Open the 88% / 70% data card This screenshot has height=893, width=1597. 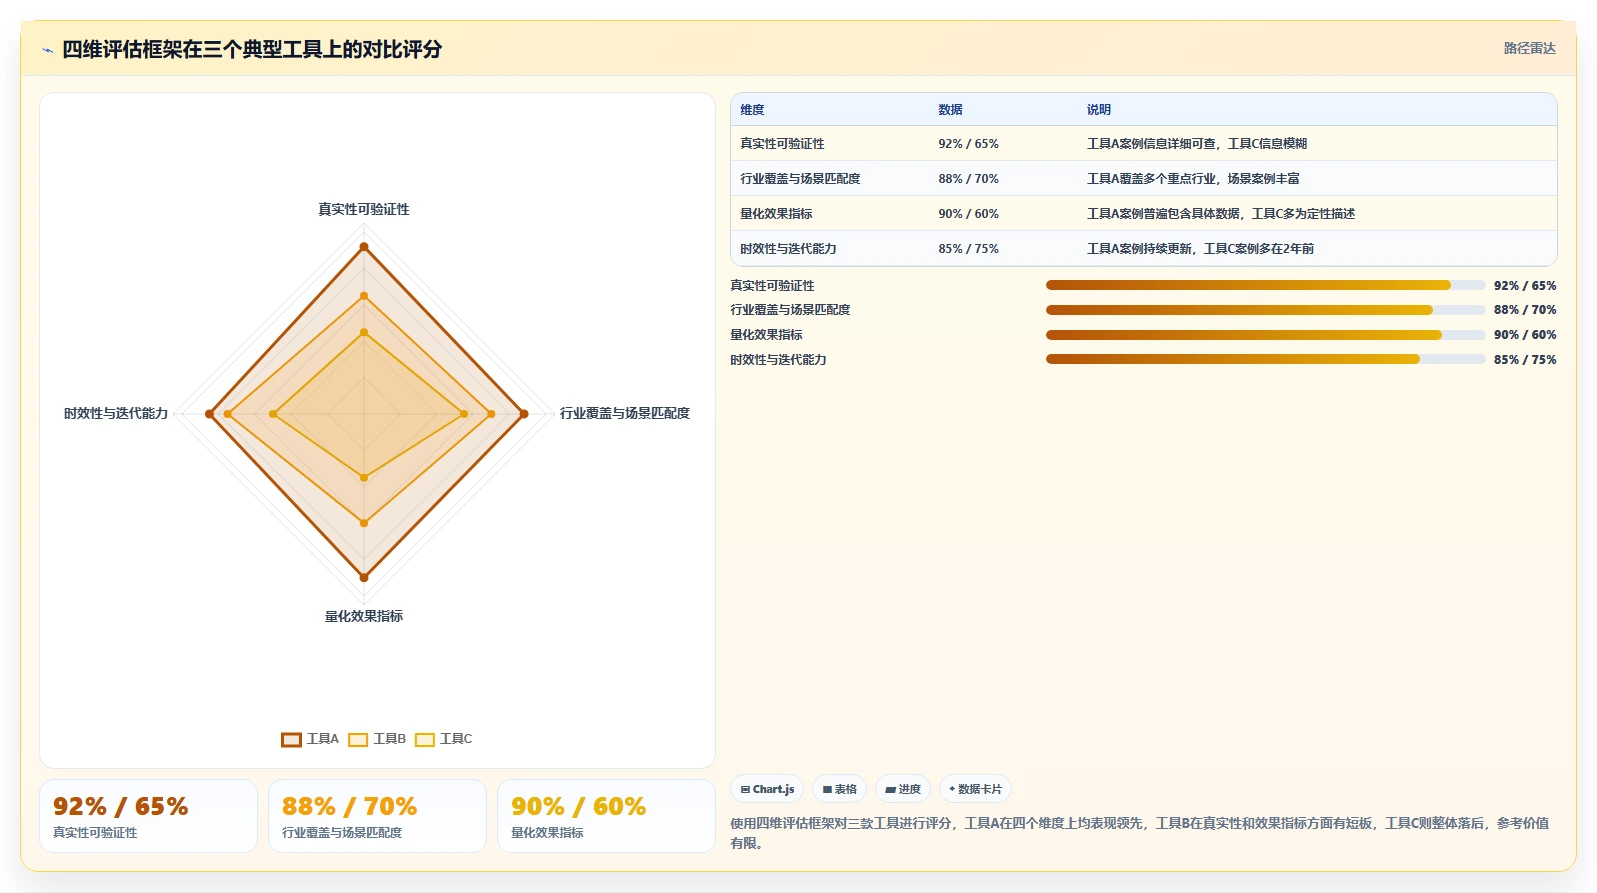tap(377, 816)
